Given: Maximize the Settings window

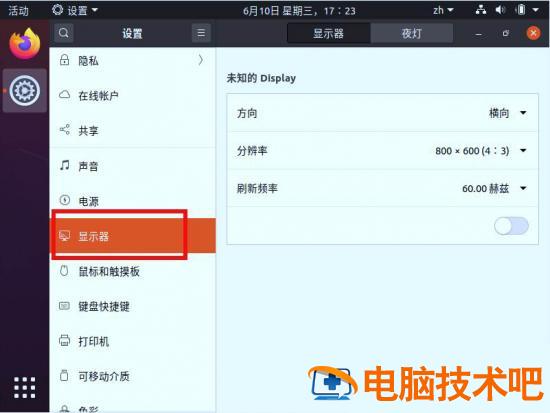Looking at the screenshot, I should 505,33.
